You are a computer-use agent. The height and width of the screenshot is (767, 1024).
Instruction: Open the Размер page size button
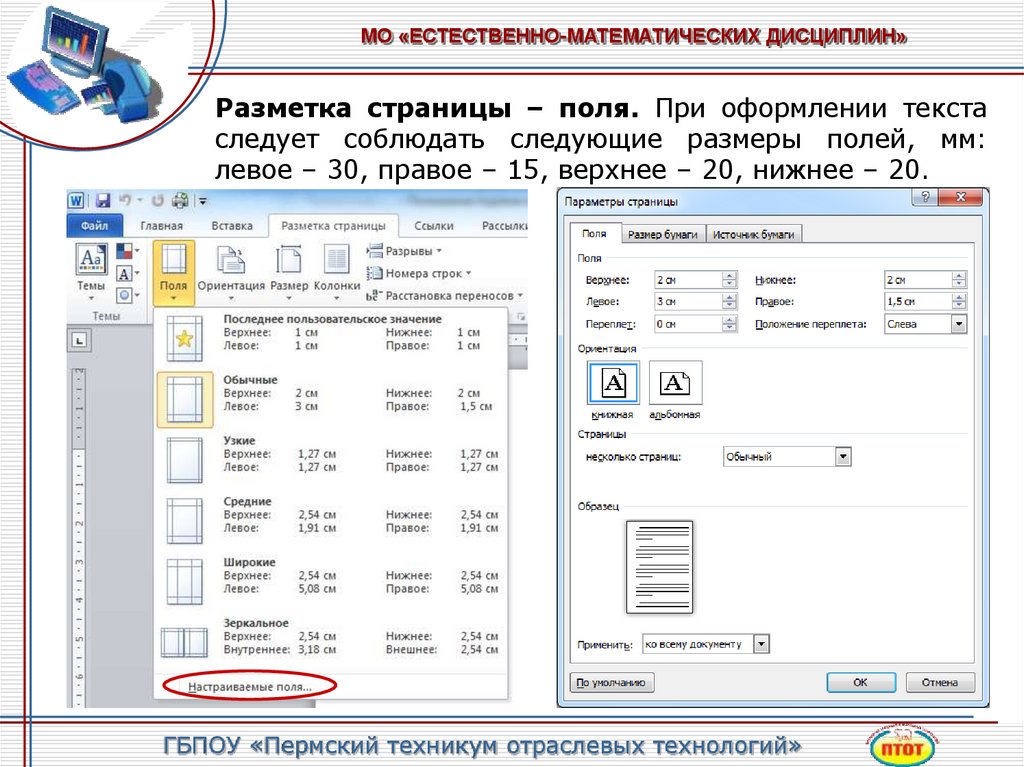click(x=289, y=272)
